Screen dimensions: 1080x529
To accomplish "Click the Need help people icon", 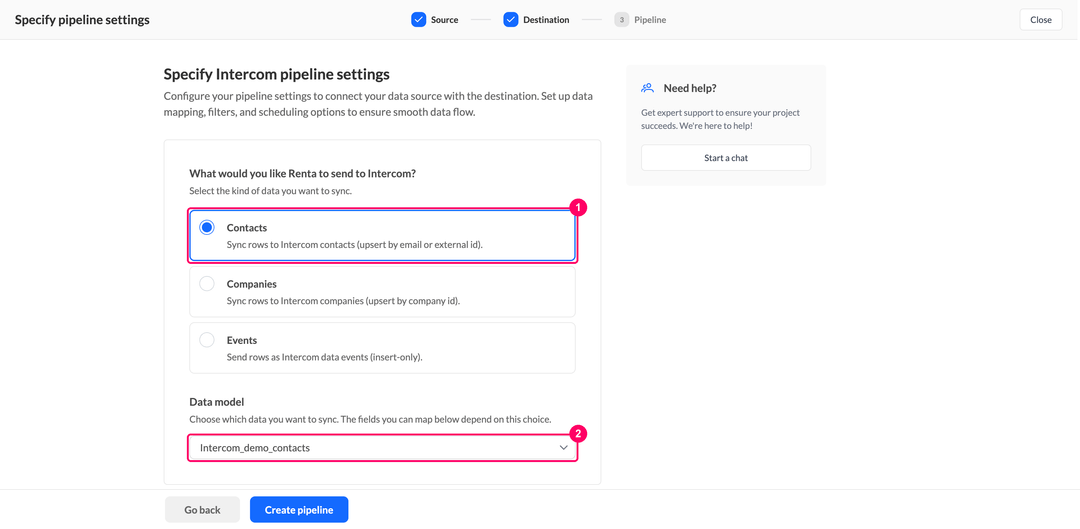I will (x=647, y=88).
